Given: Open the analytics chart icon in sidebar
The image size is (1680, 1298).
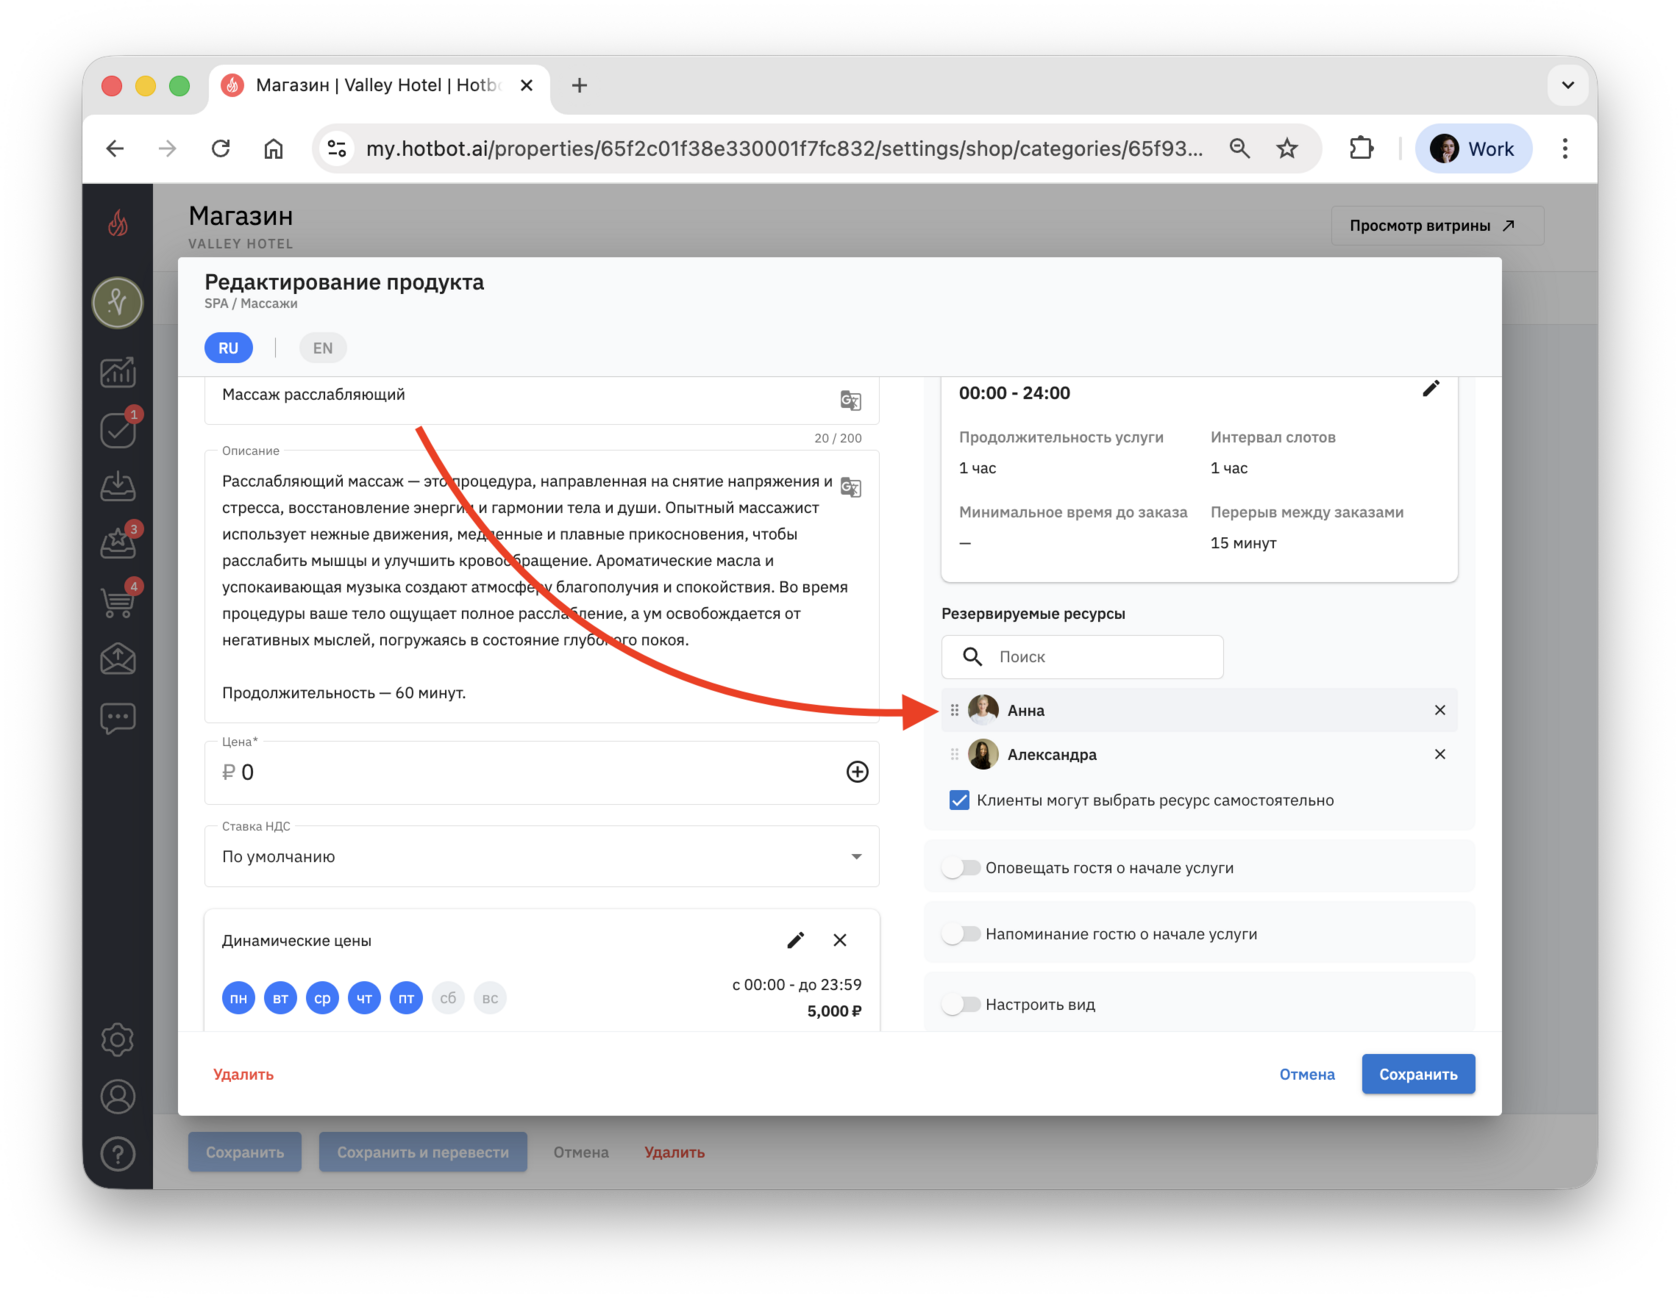Looking at the screenshot, I should click(x=118, y=372).
